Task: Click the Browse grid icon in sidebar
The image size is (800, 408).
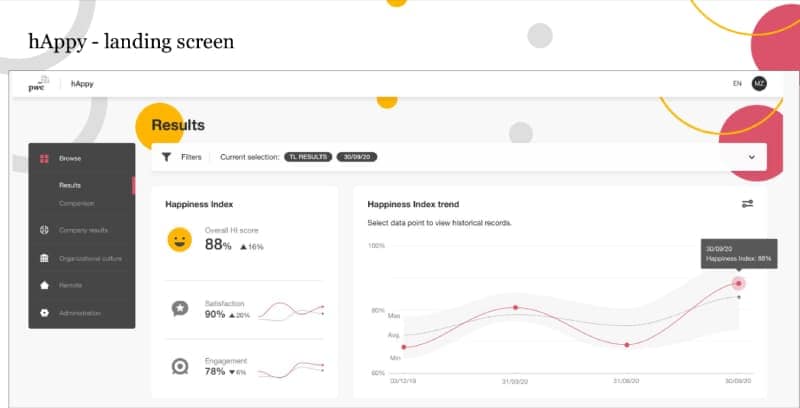Action: (44, 158)
